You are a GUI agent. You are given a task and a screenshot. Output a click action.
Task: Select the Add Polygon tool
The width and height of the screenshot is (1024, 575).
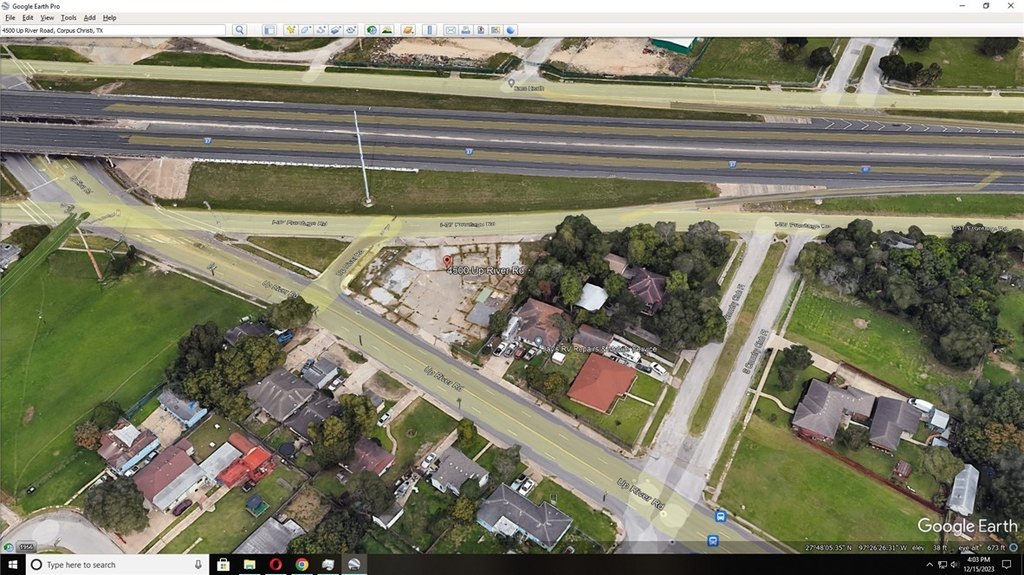point(305,30)
